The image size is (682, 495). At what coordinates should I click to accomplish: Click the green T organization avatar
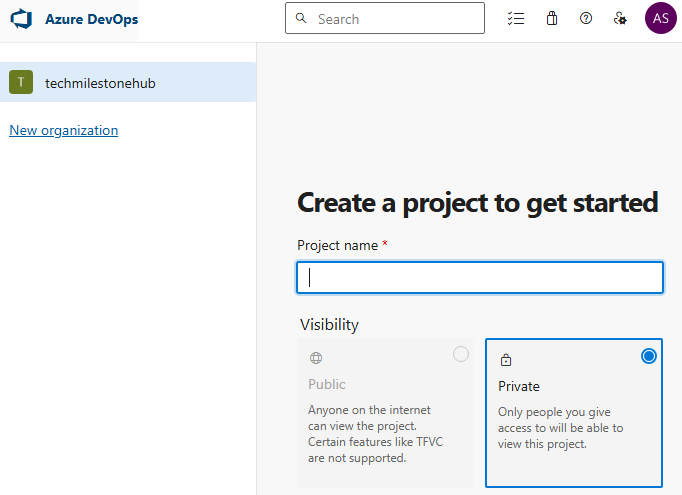[21, 83]
